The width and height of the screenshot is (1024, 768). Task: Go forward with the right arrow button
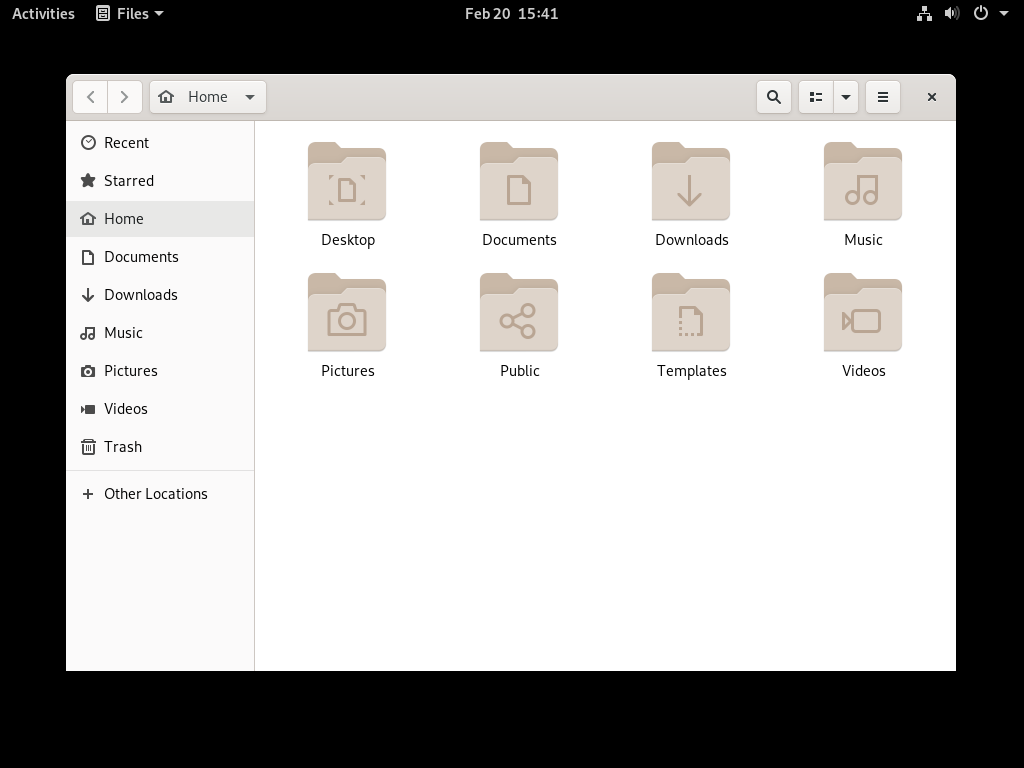coord(124,97)
